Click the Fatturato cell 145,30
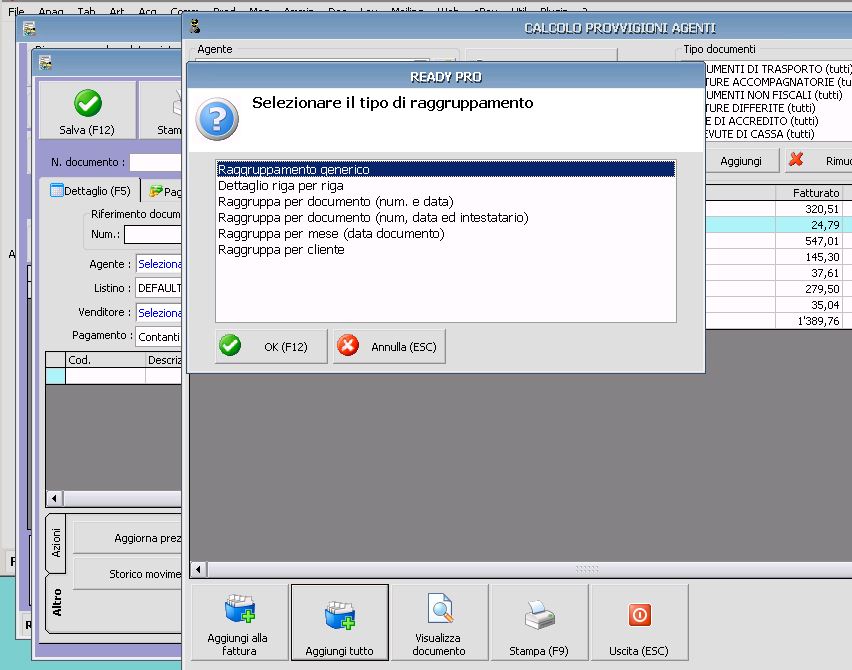This screenshot has width=852, height=670. (809, 256)
